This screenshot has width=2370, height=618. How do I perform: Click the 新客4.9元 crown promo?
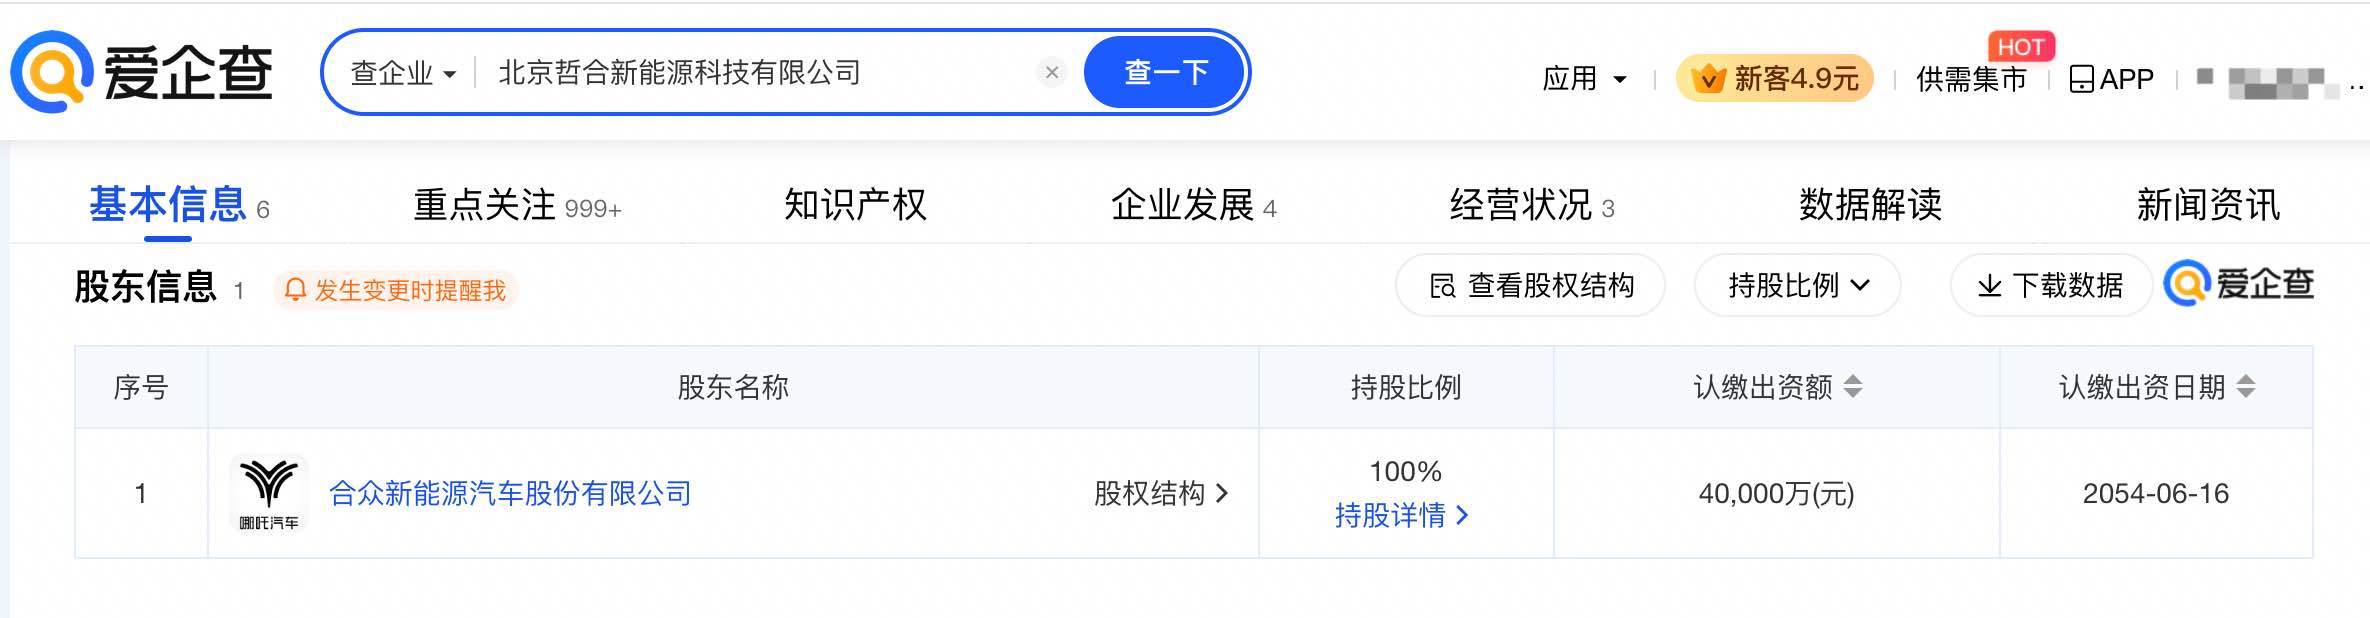[1775, 79]
